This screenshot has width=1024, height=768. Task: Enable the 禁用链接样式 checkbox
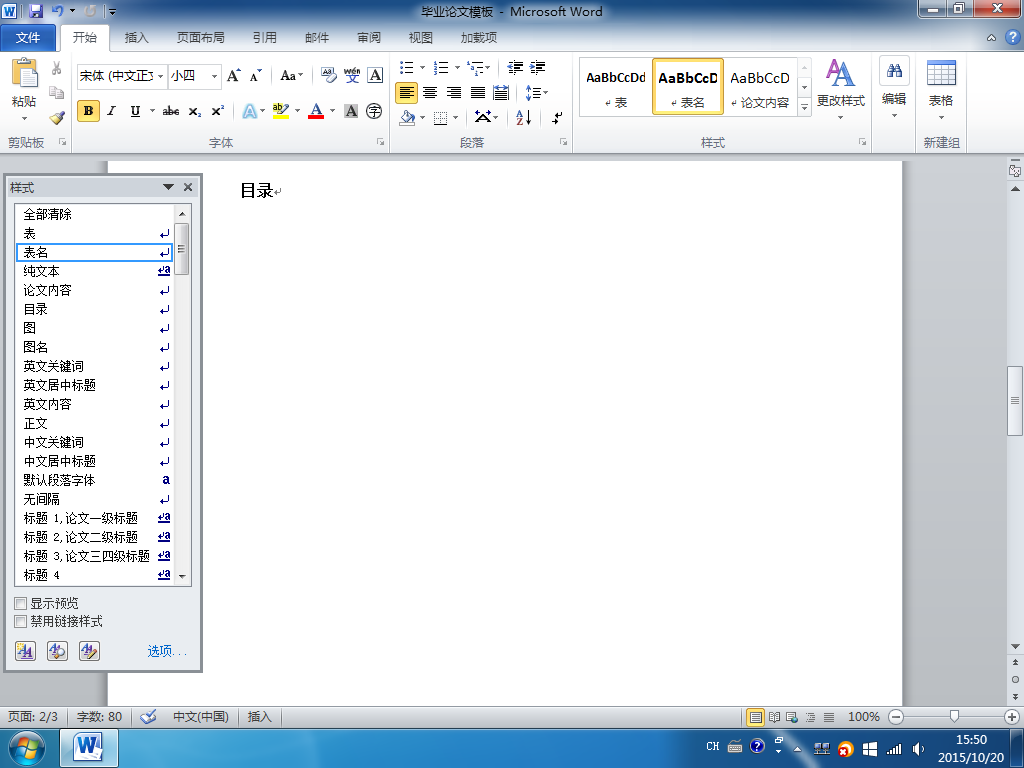tap(20, 622)
